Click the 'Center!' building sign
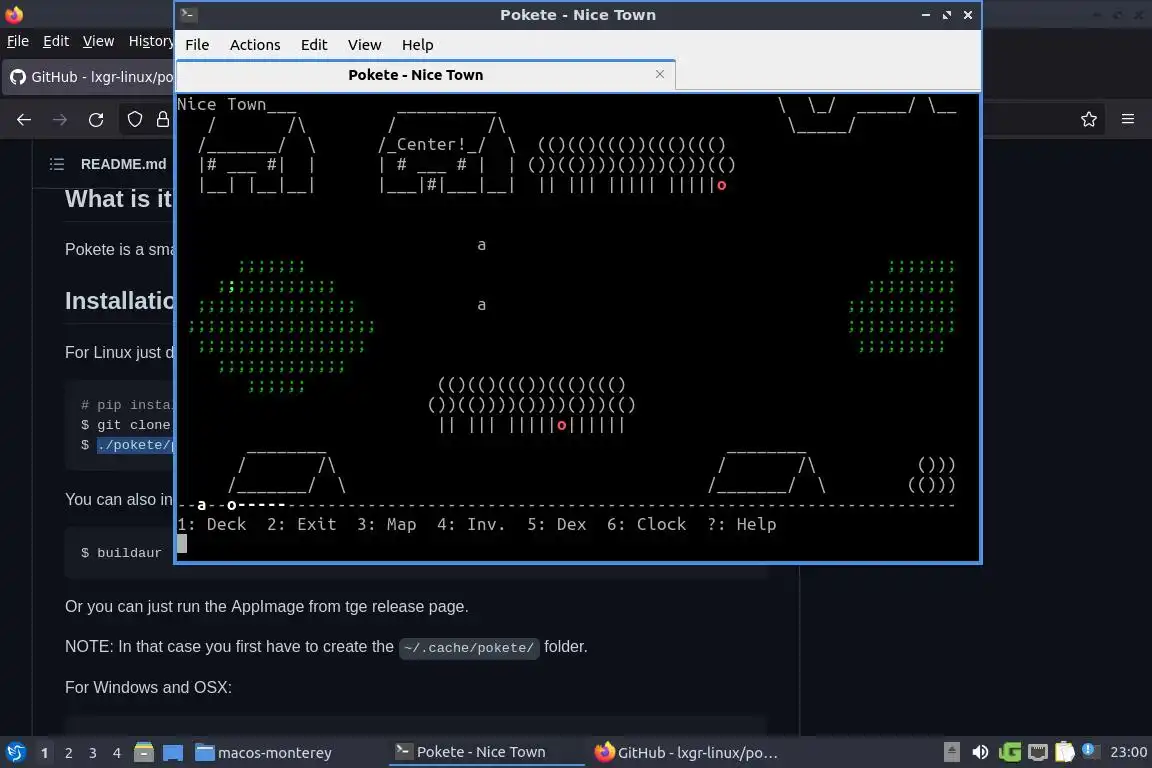The image size is (1152, 768). [x=431, y=144]
